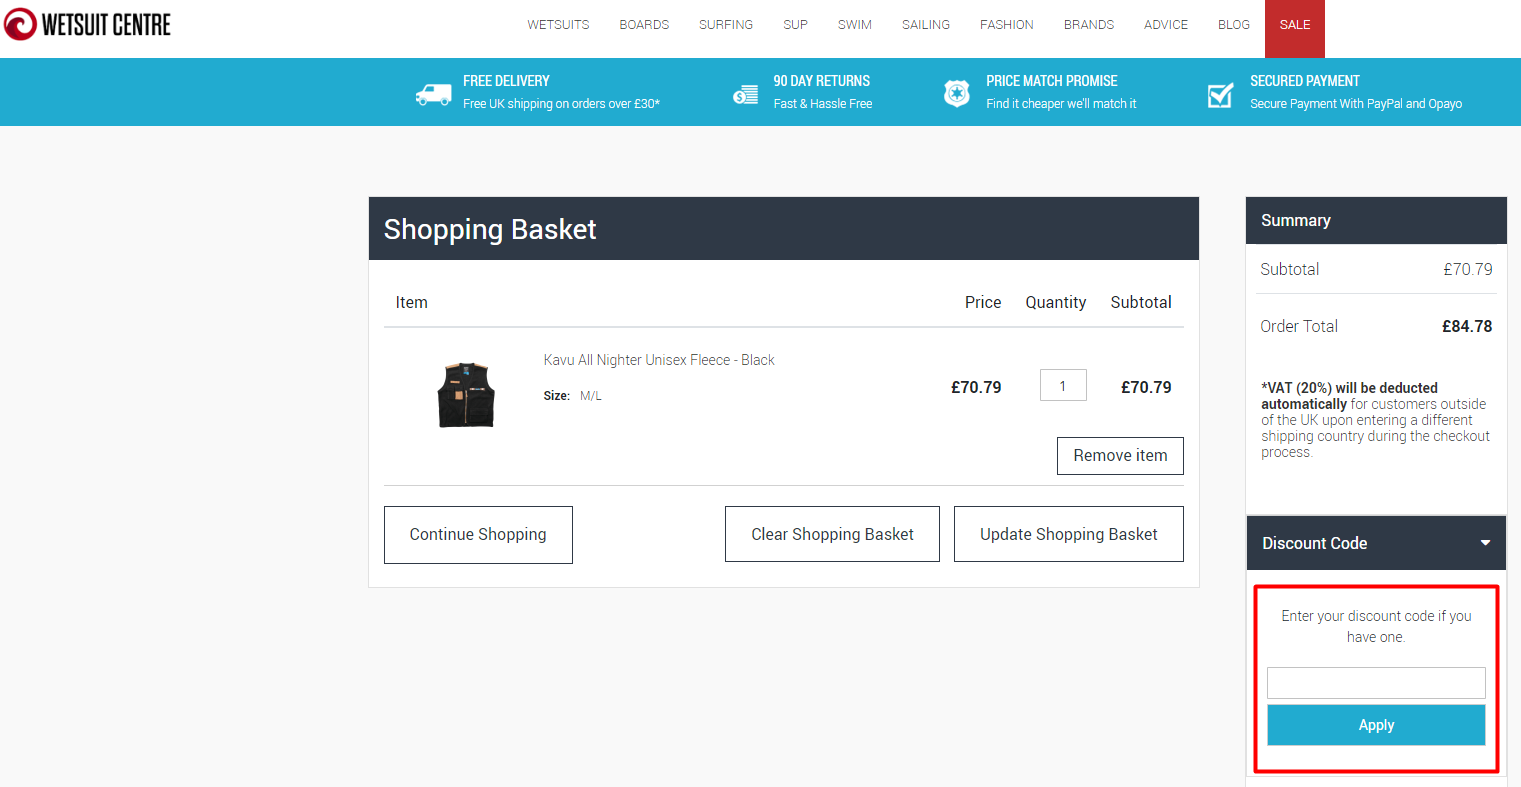Click the 90 Day Returns coins icon
This screenshot has width=1521, height=787.
coord(745,91)
